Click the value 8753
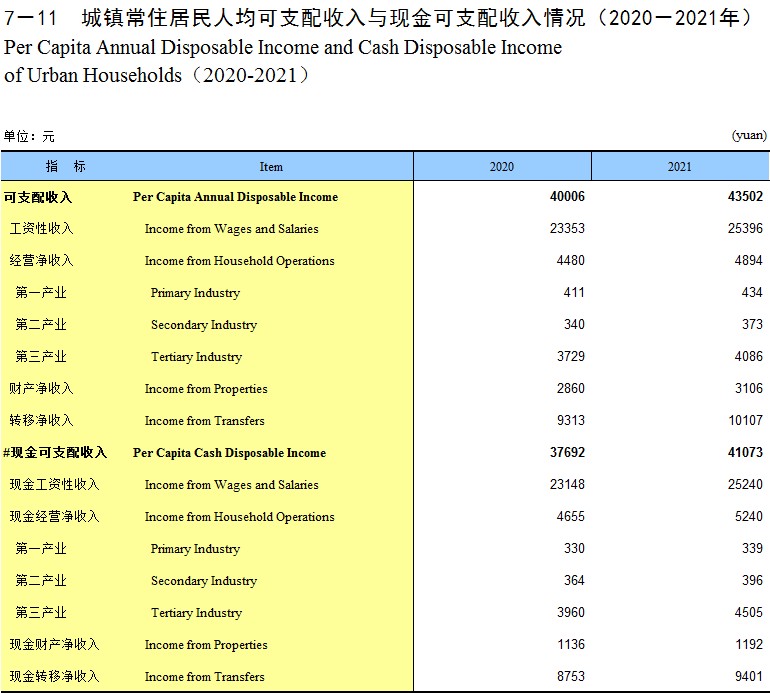 pyautogui.click(x=571, y=676)
